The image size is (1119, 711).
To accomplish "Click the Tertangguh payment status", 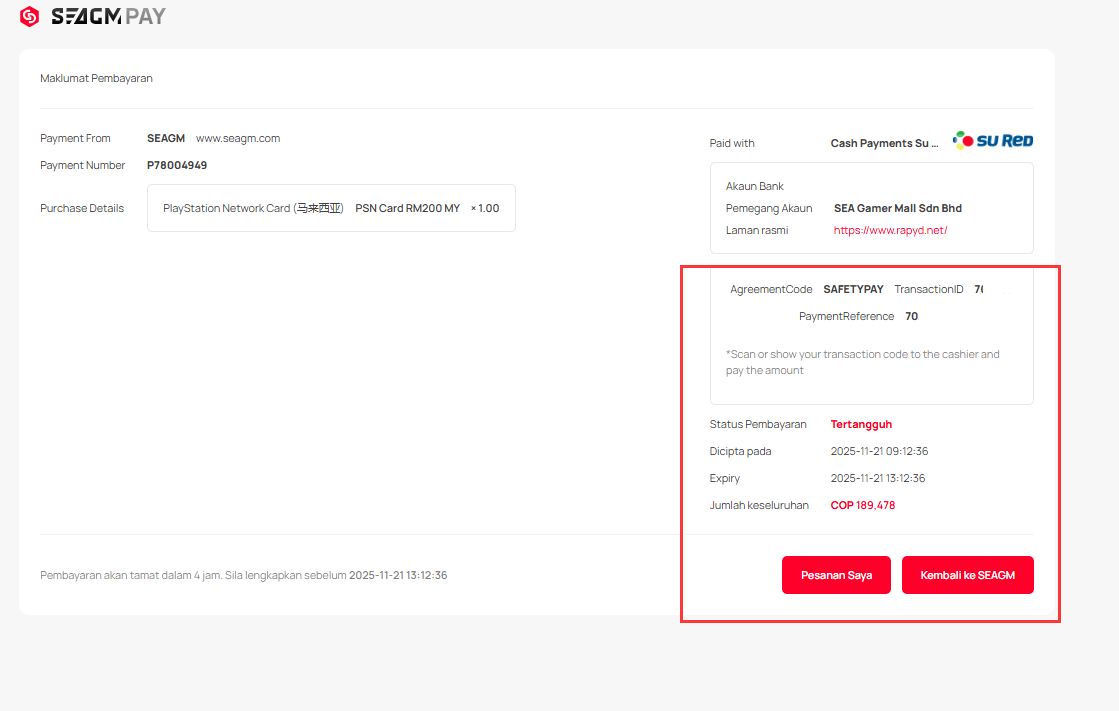I will (x=861, y=424).
